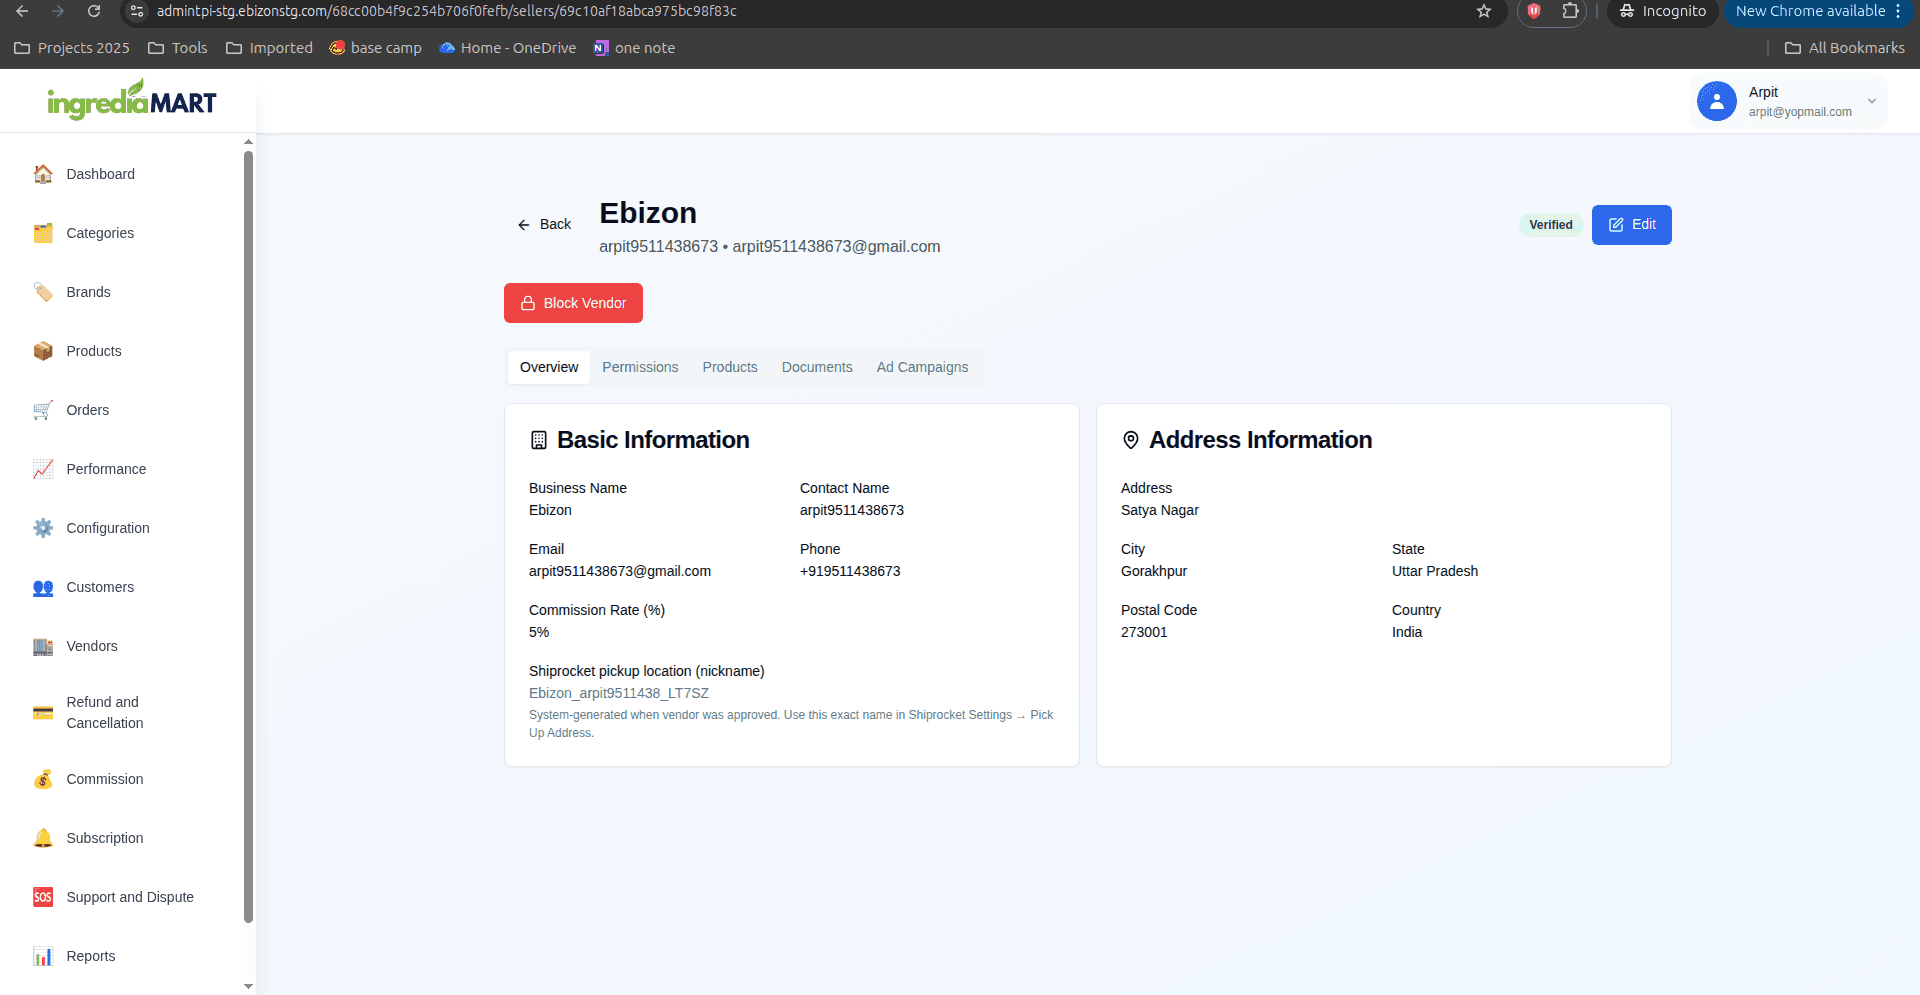
Task: Click the 5% commission rate value
Action: pos(539,632)
